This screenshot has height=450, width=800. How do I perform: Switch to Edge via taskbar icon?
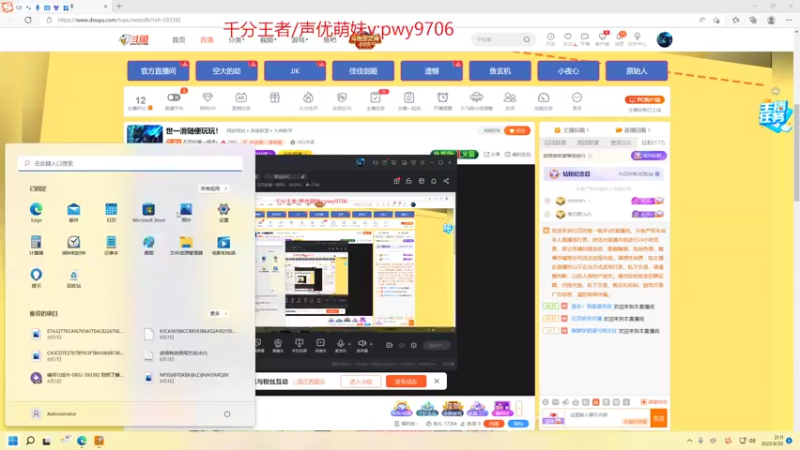[82, 440]
